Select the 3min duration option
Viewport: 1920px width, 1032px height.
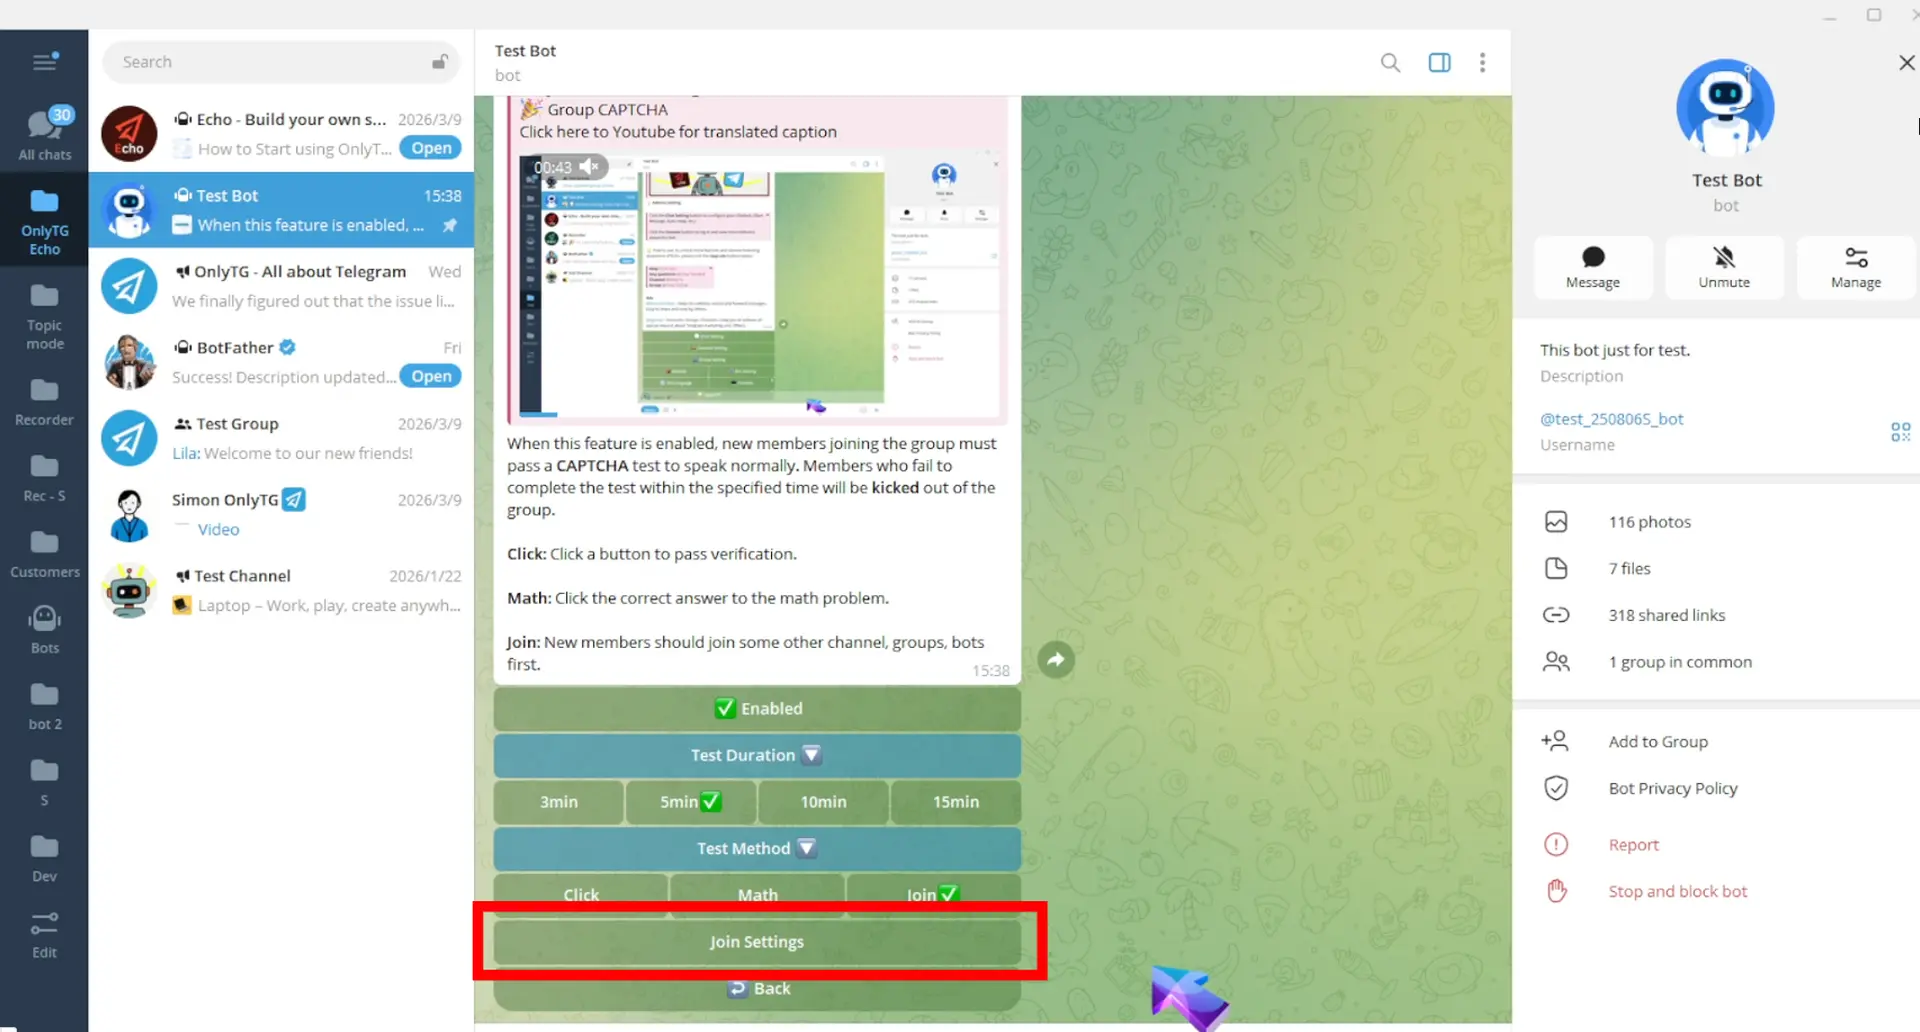coord(558,802)
